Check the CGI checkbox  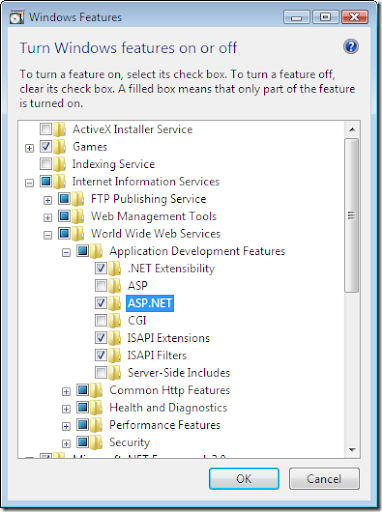(x=101, y=320)
